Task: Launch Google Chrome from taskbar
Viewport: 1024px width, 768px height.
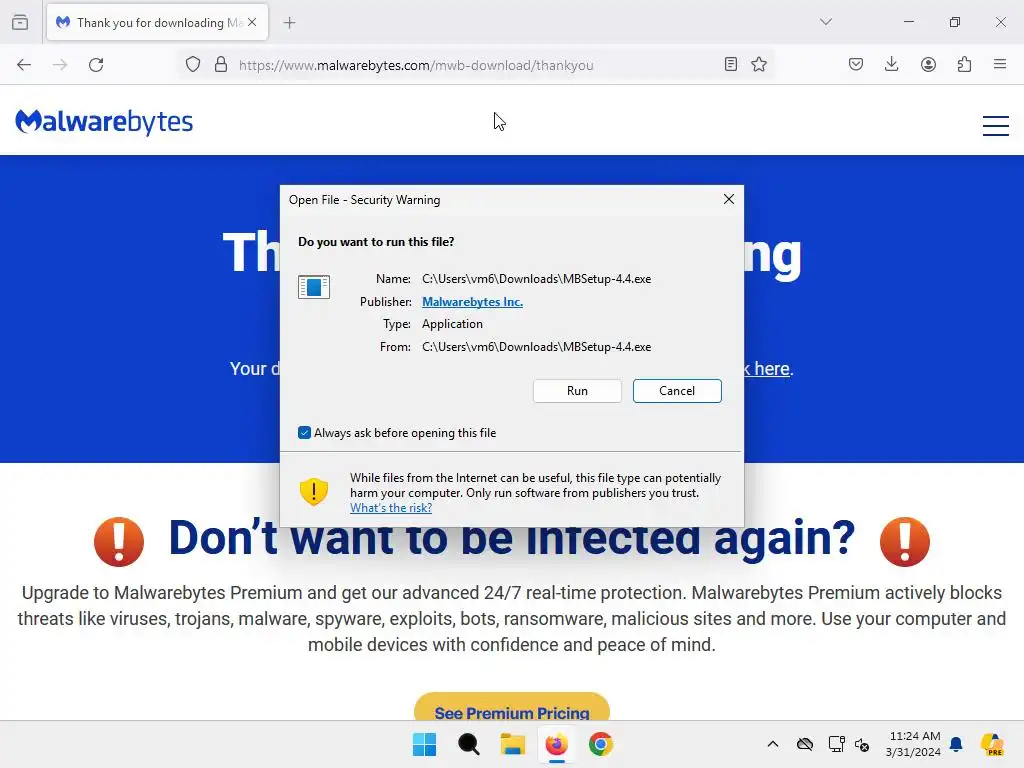Action: (600, 744)
